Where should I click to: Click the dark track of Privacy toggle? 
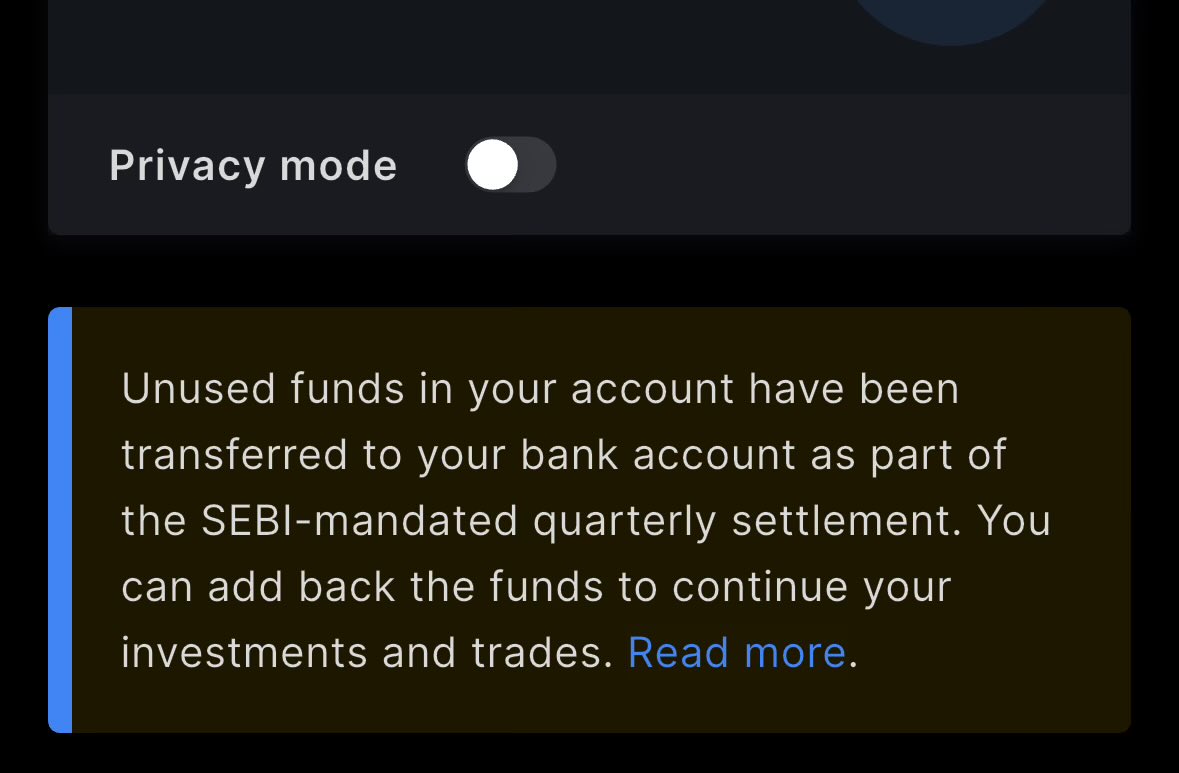pos(537,165)
